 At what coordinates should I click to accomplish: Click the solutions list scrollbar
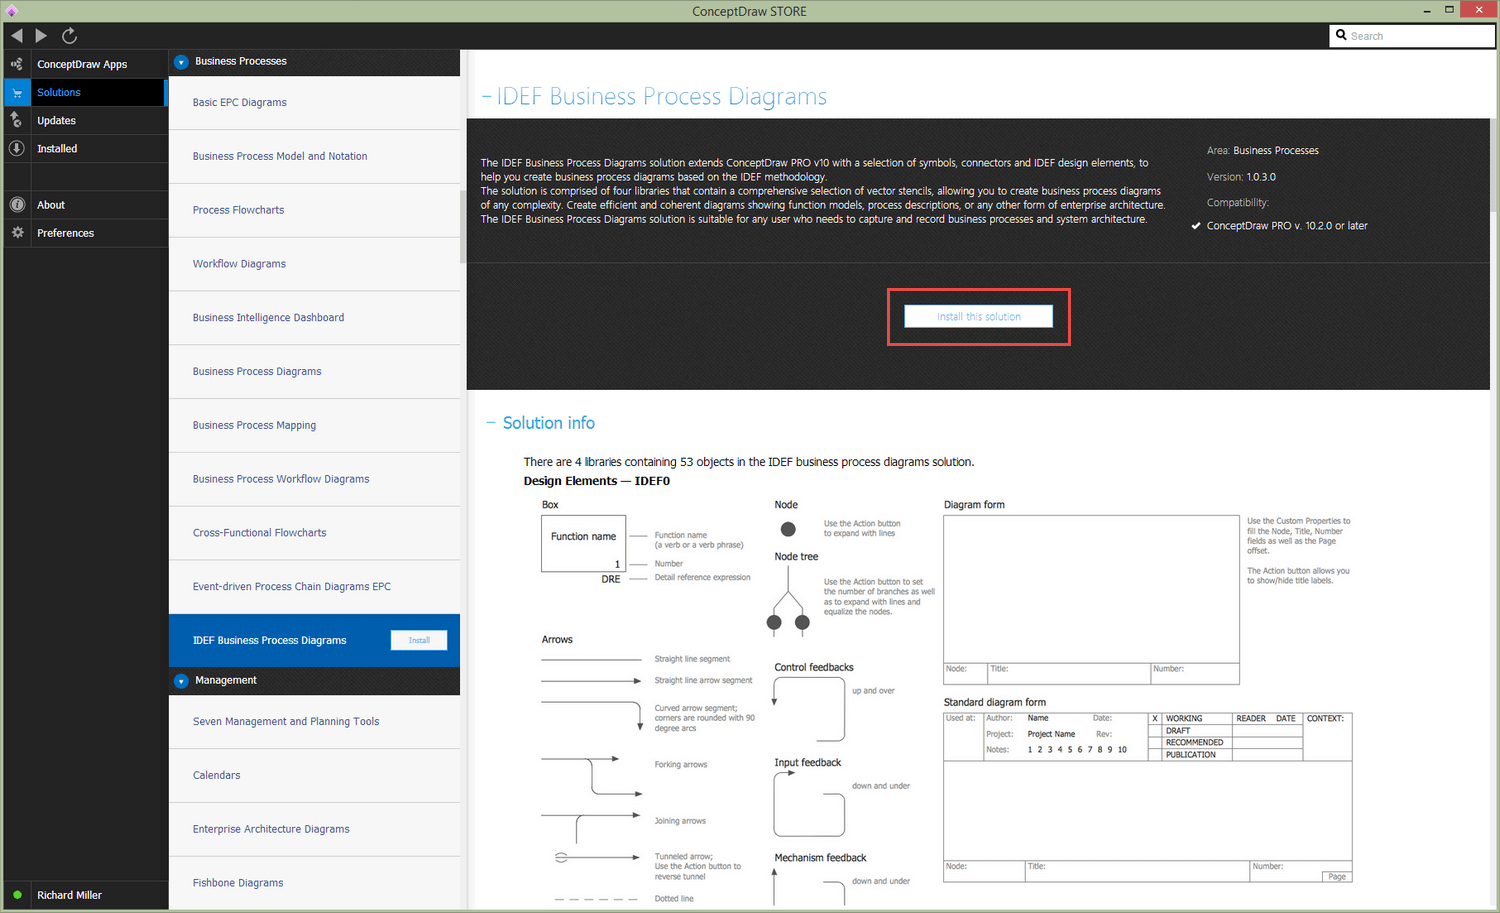point(463,227)
